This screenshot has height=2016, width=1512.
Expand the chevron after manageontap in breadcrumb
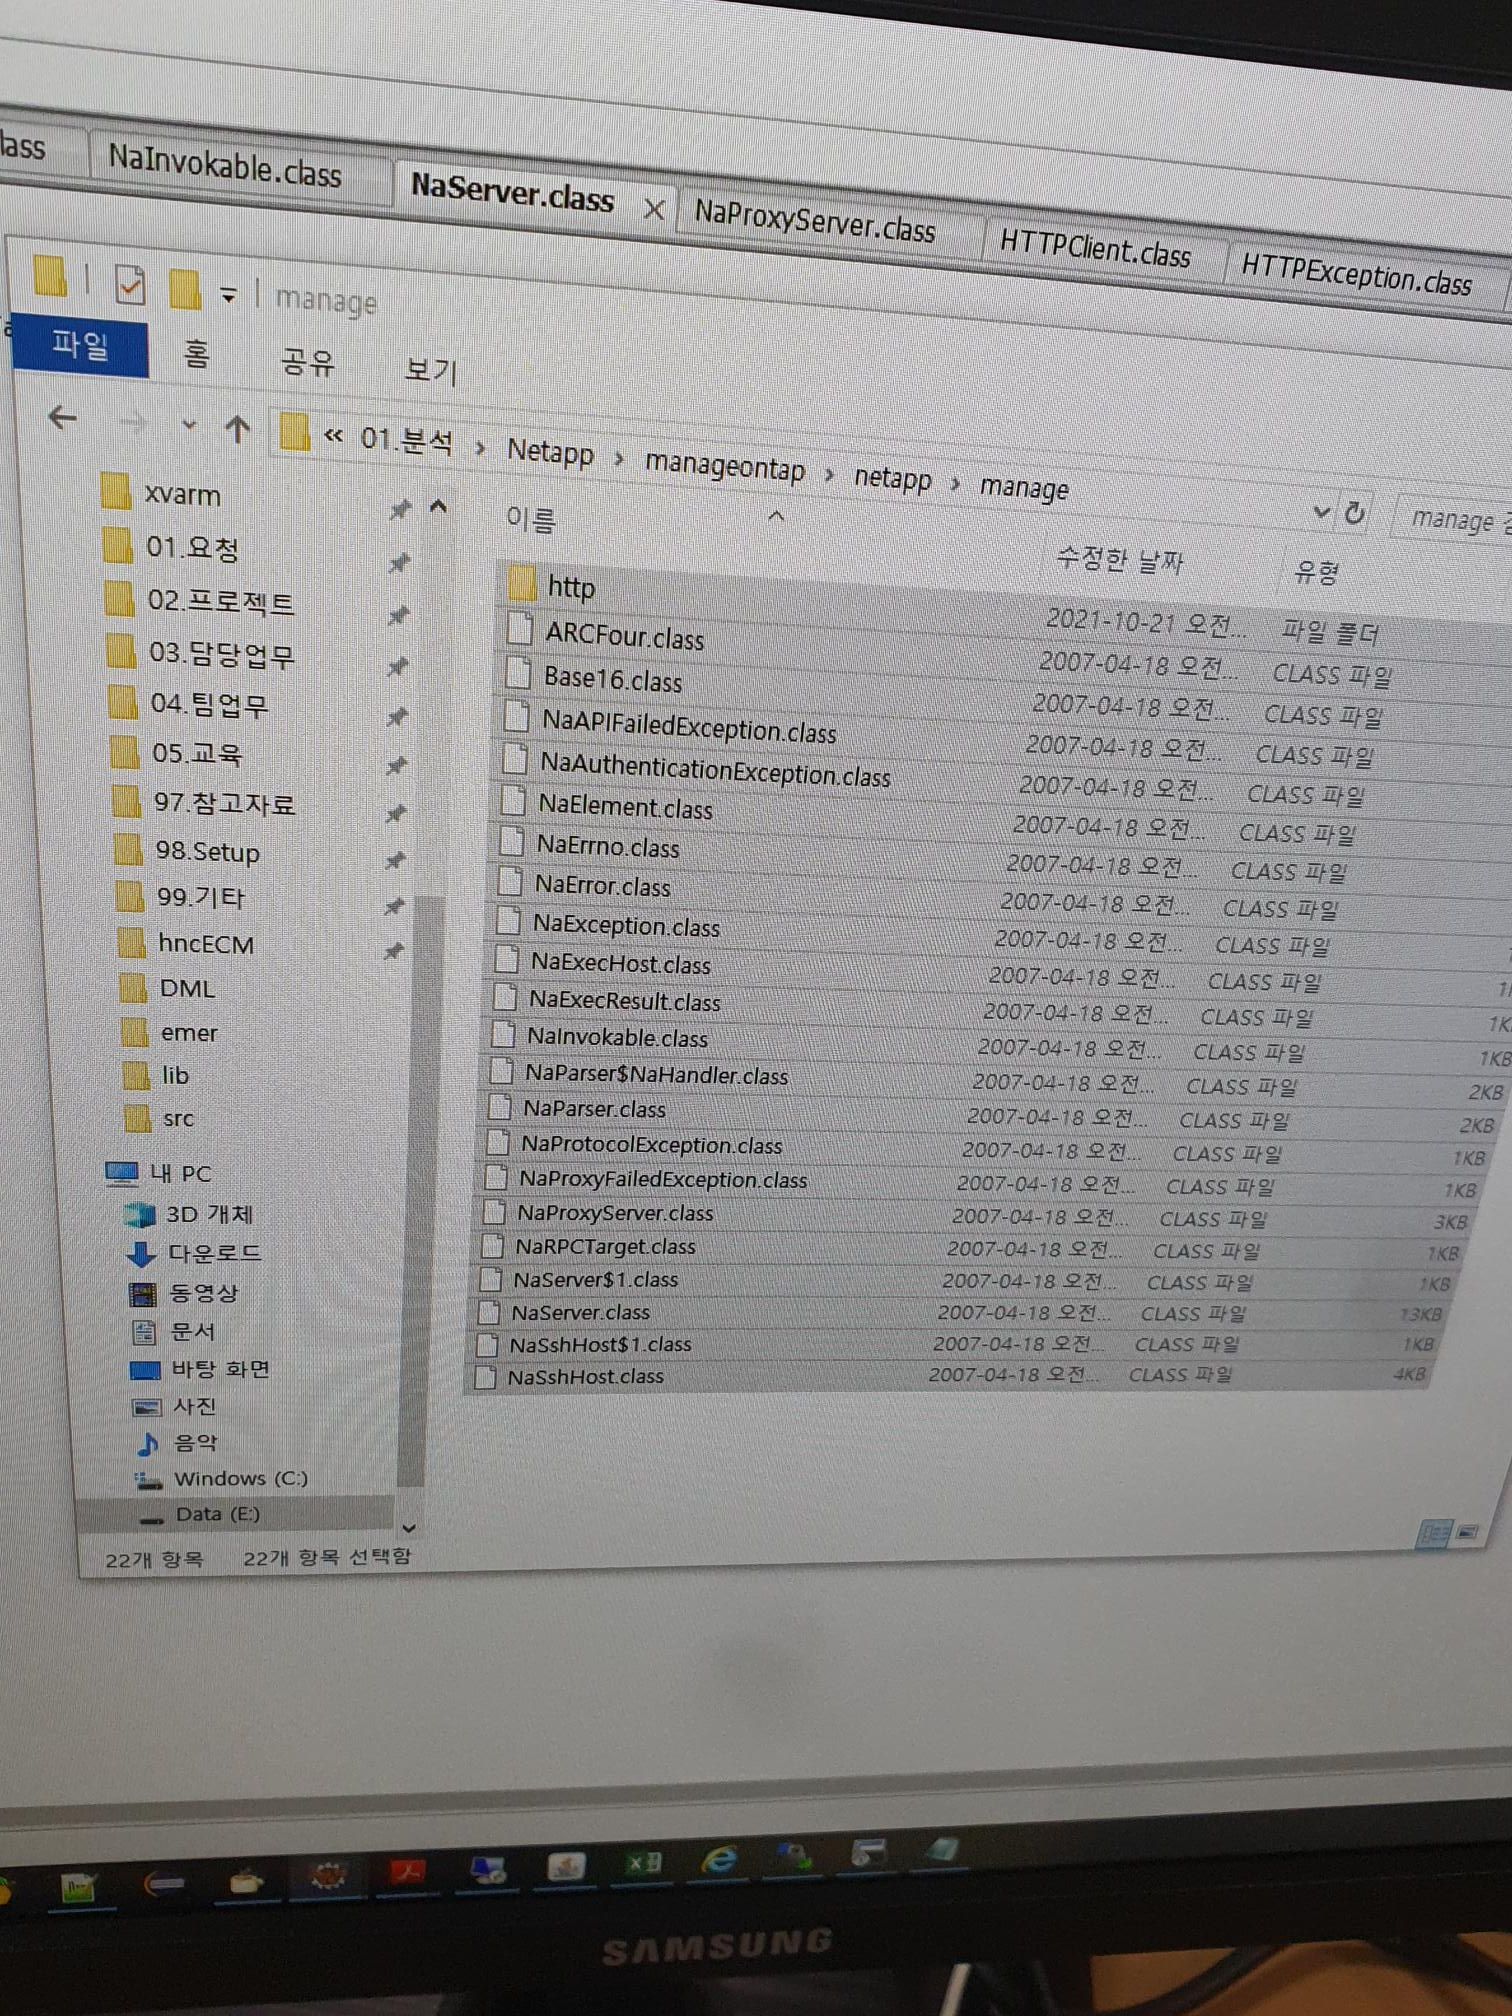click(829, 474)
